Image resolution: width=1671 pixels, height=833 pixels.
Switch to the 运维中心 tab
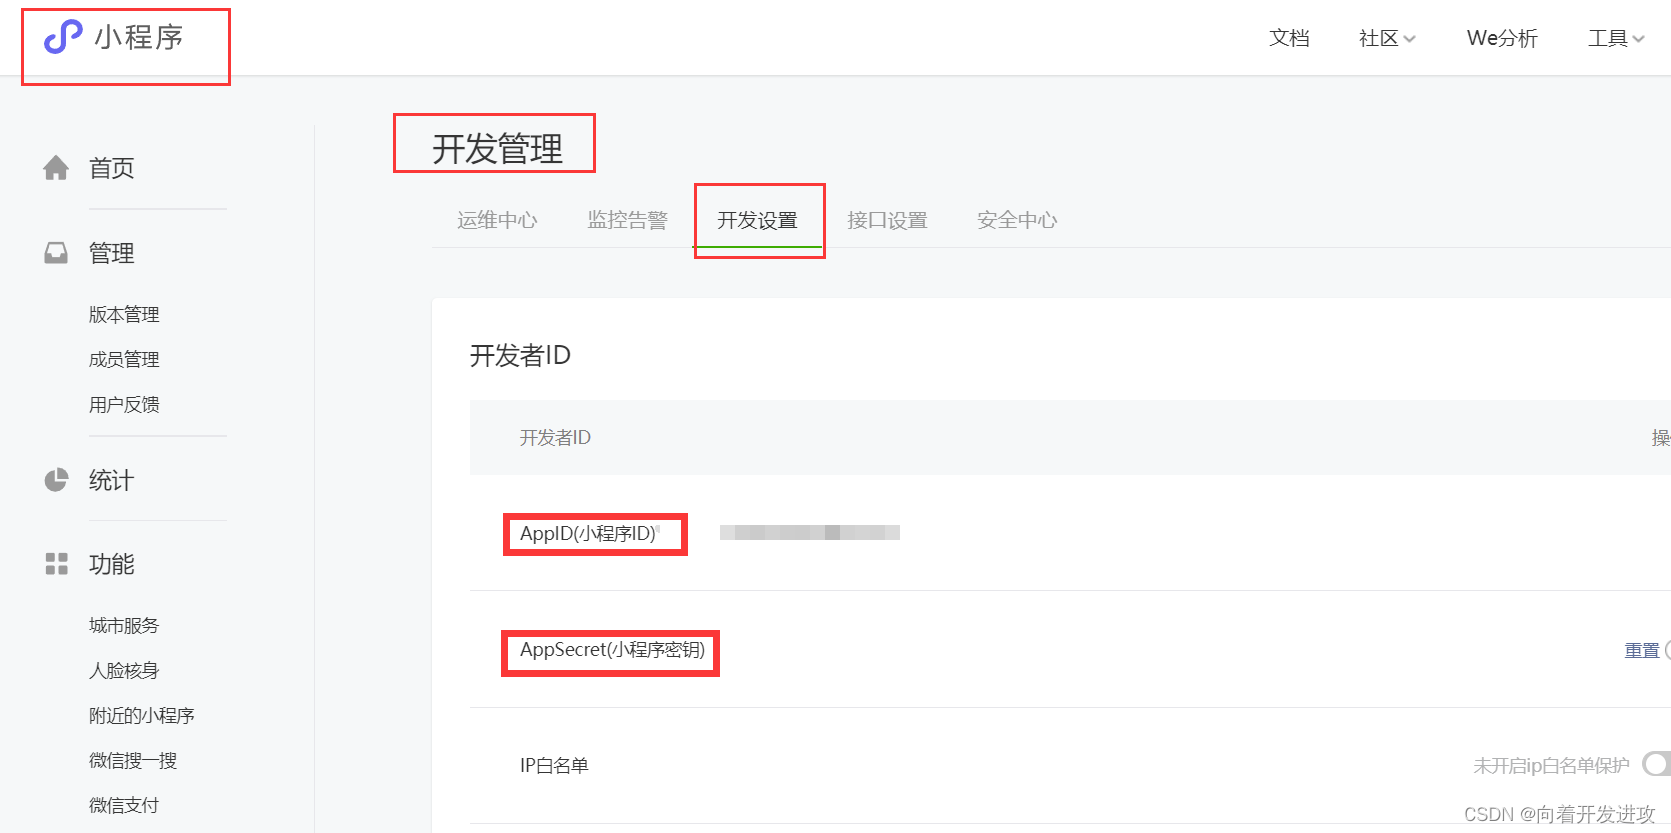point(497,220)
